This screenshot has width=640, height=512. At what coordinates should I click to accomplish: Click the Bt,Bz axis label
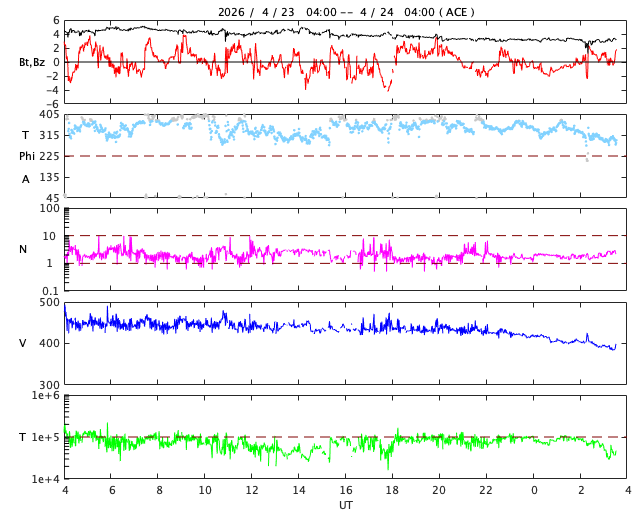click(x=32, y=62)
